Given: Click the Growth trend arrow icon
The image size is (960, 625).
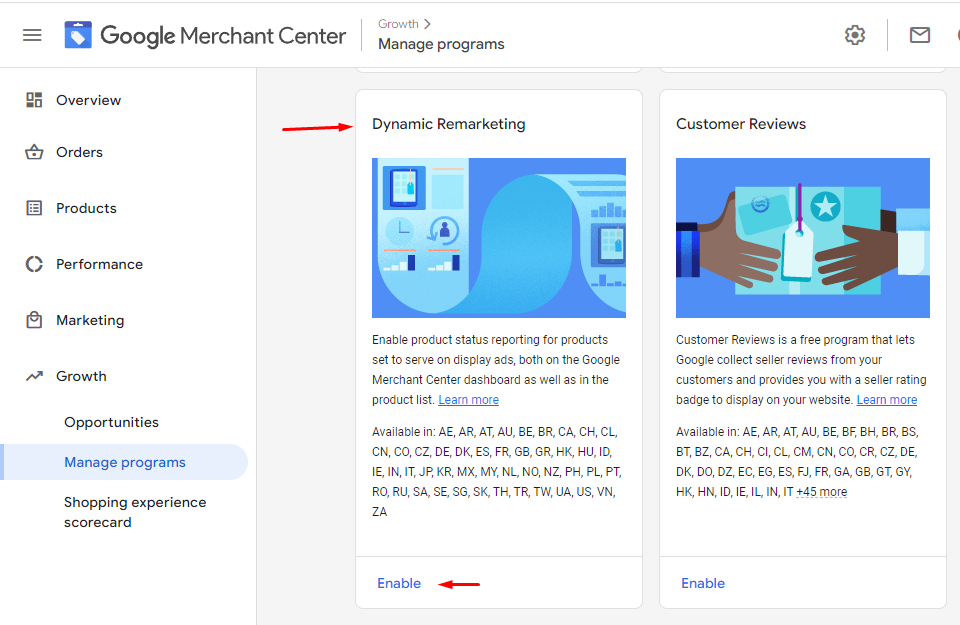Looking at the screenshot, I should [34, 376].
